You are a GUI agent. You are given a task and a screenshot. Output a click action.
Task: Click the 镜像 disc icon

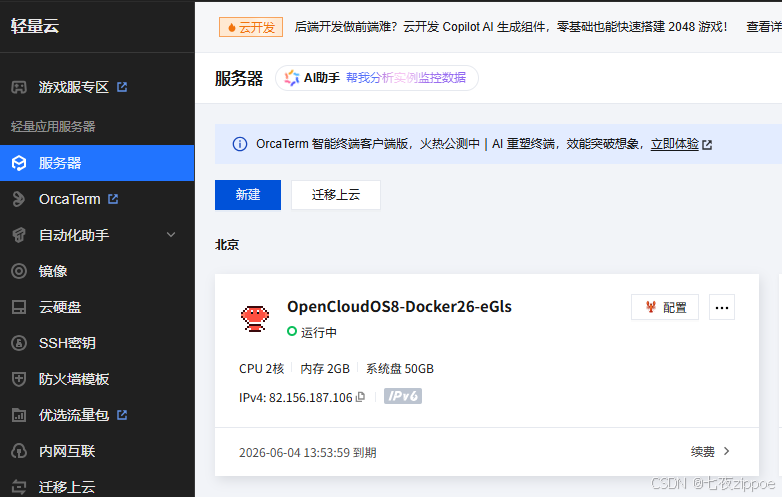19,271
